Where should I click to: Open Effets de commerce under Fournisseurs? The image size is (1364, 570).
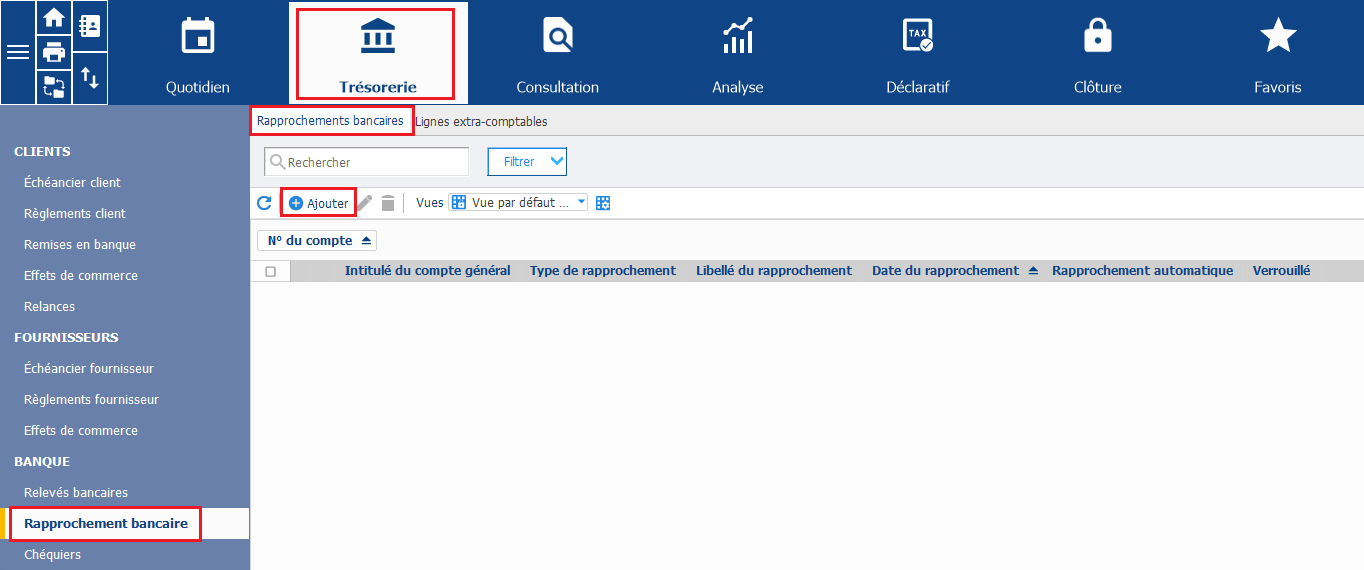(x=81, y=431)
